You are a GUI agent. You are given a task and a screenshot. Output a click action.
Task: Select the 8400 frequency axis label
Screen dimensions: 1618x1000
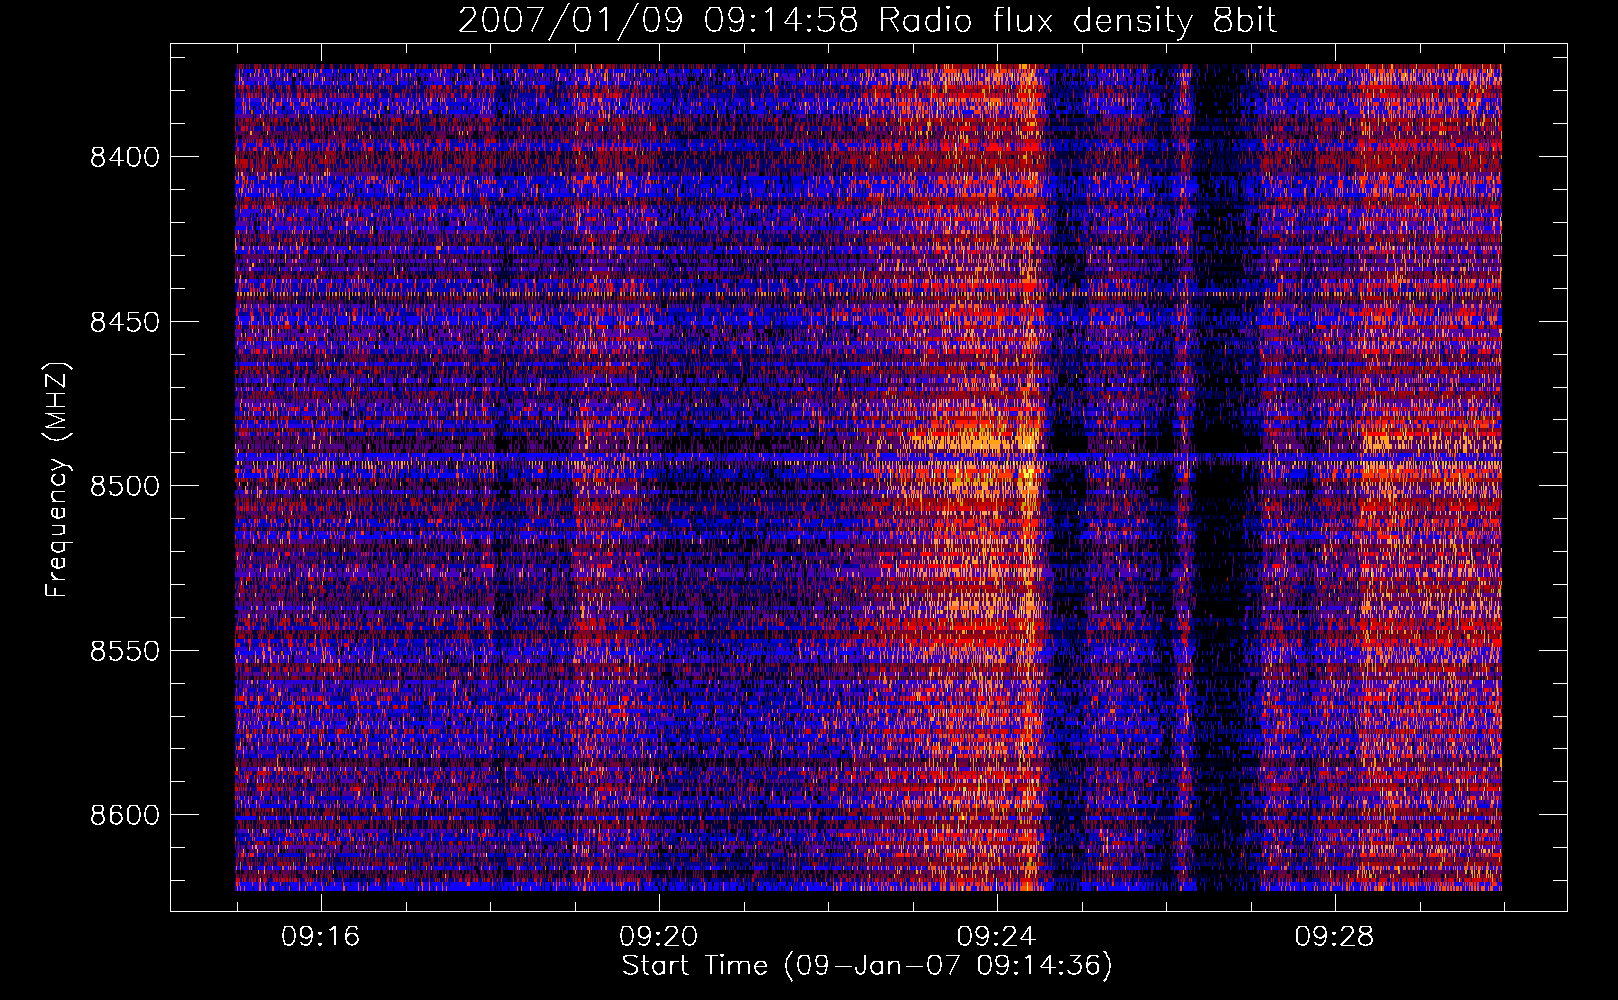(124, 158)
